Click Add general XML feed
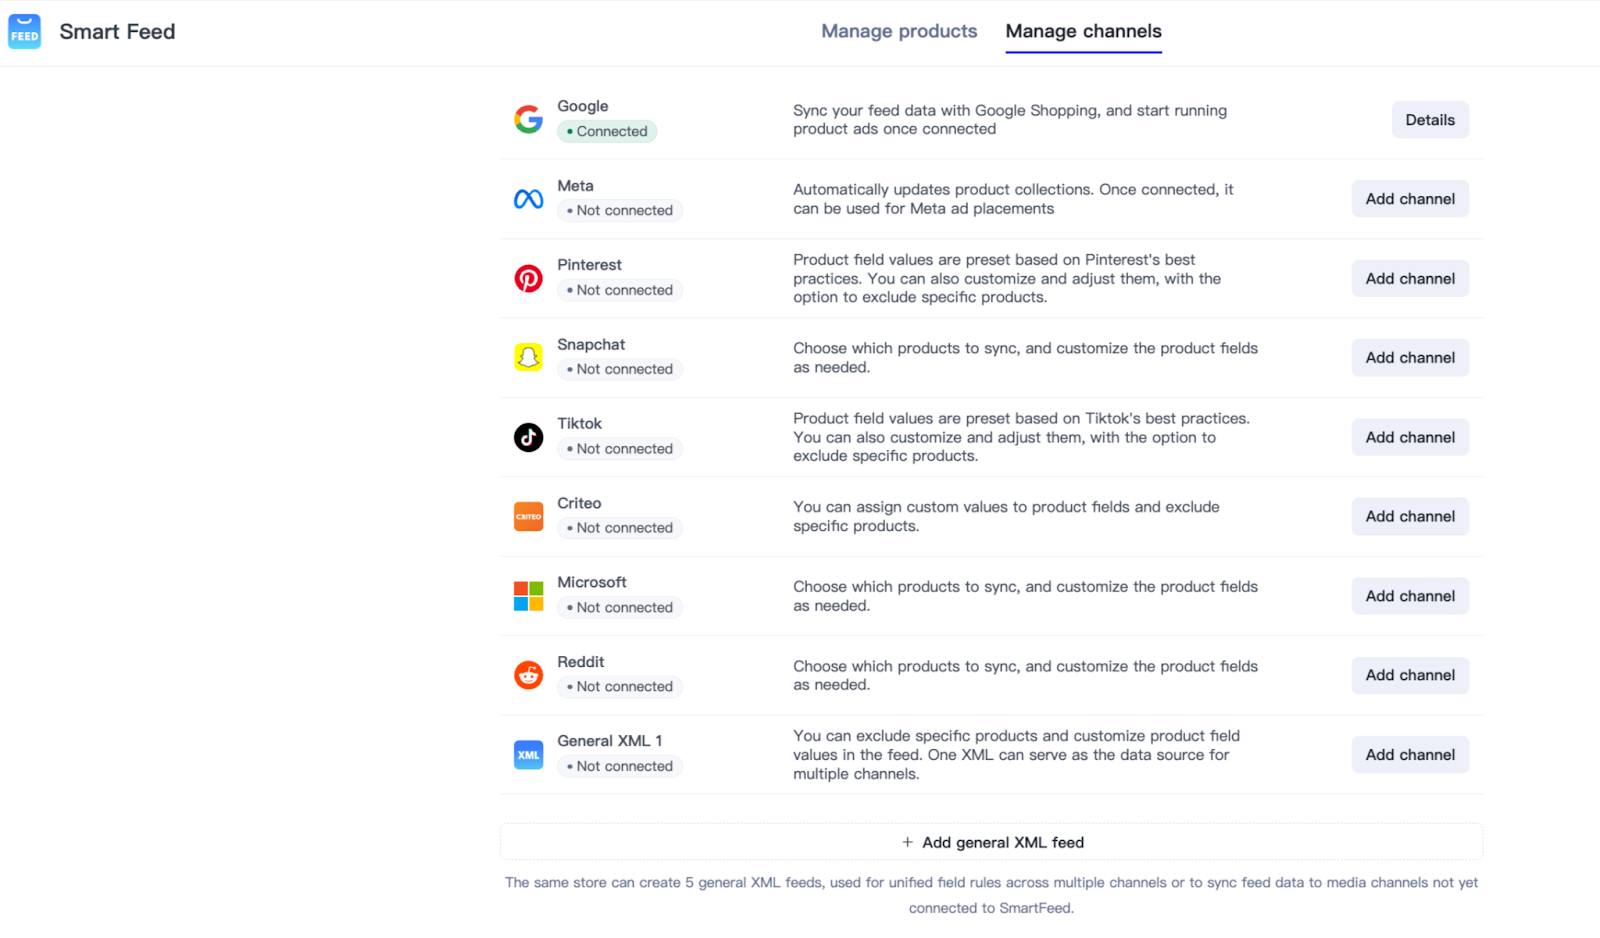Screen dimensions: 1600x938 tap(992, 842)
